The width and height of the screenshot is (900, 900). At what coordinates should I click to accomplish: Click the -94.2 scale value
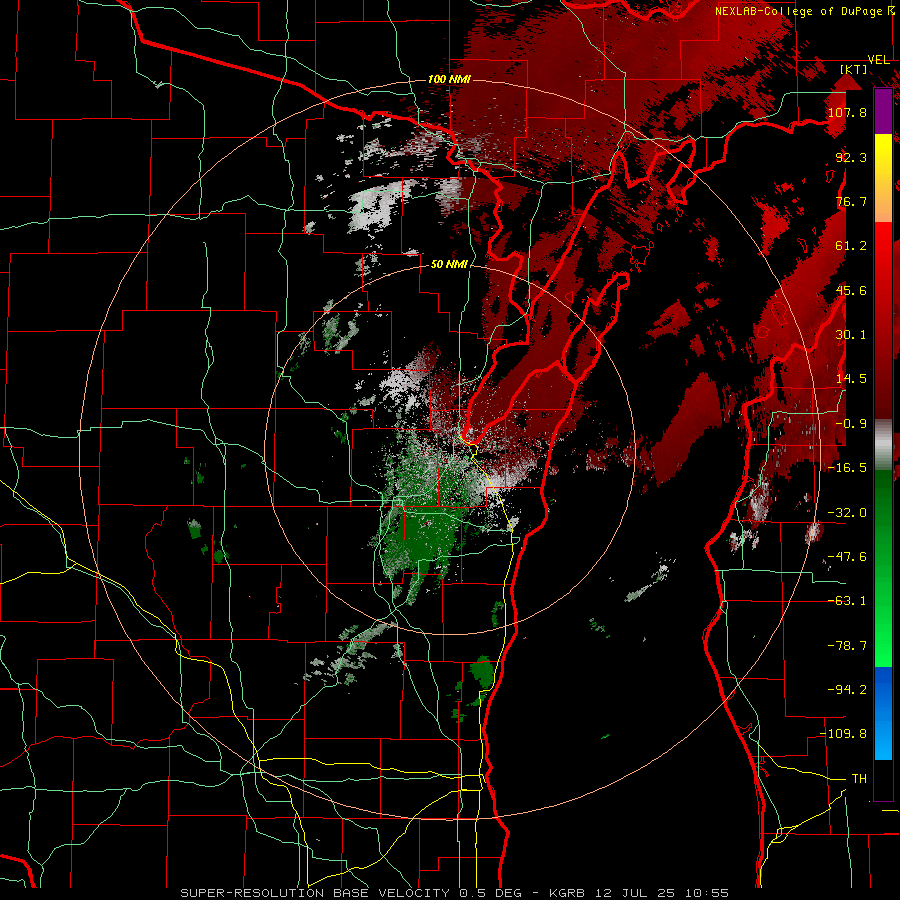click(x=847, y=690)
